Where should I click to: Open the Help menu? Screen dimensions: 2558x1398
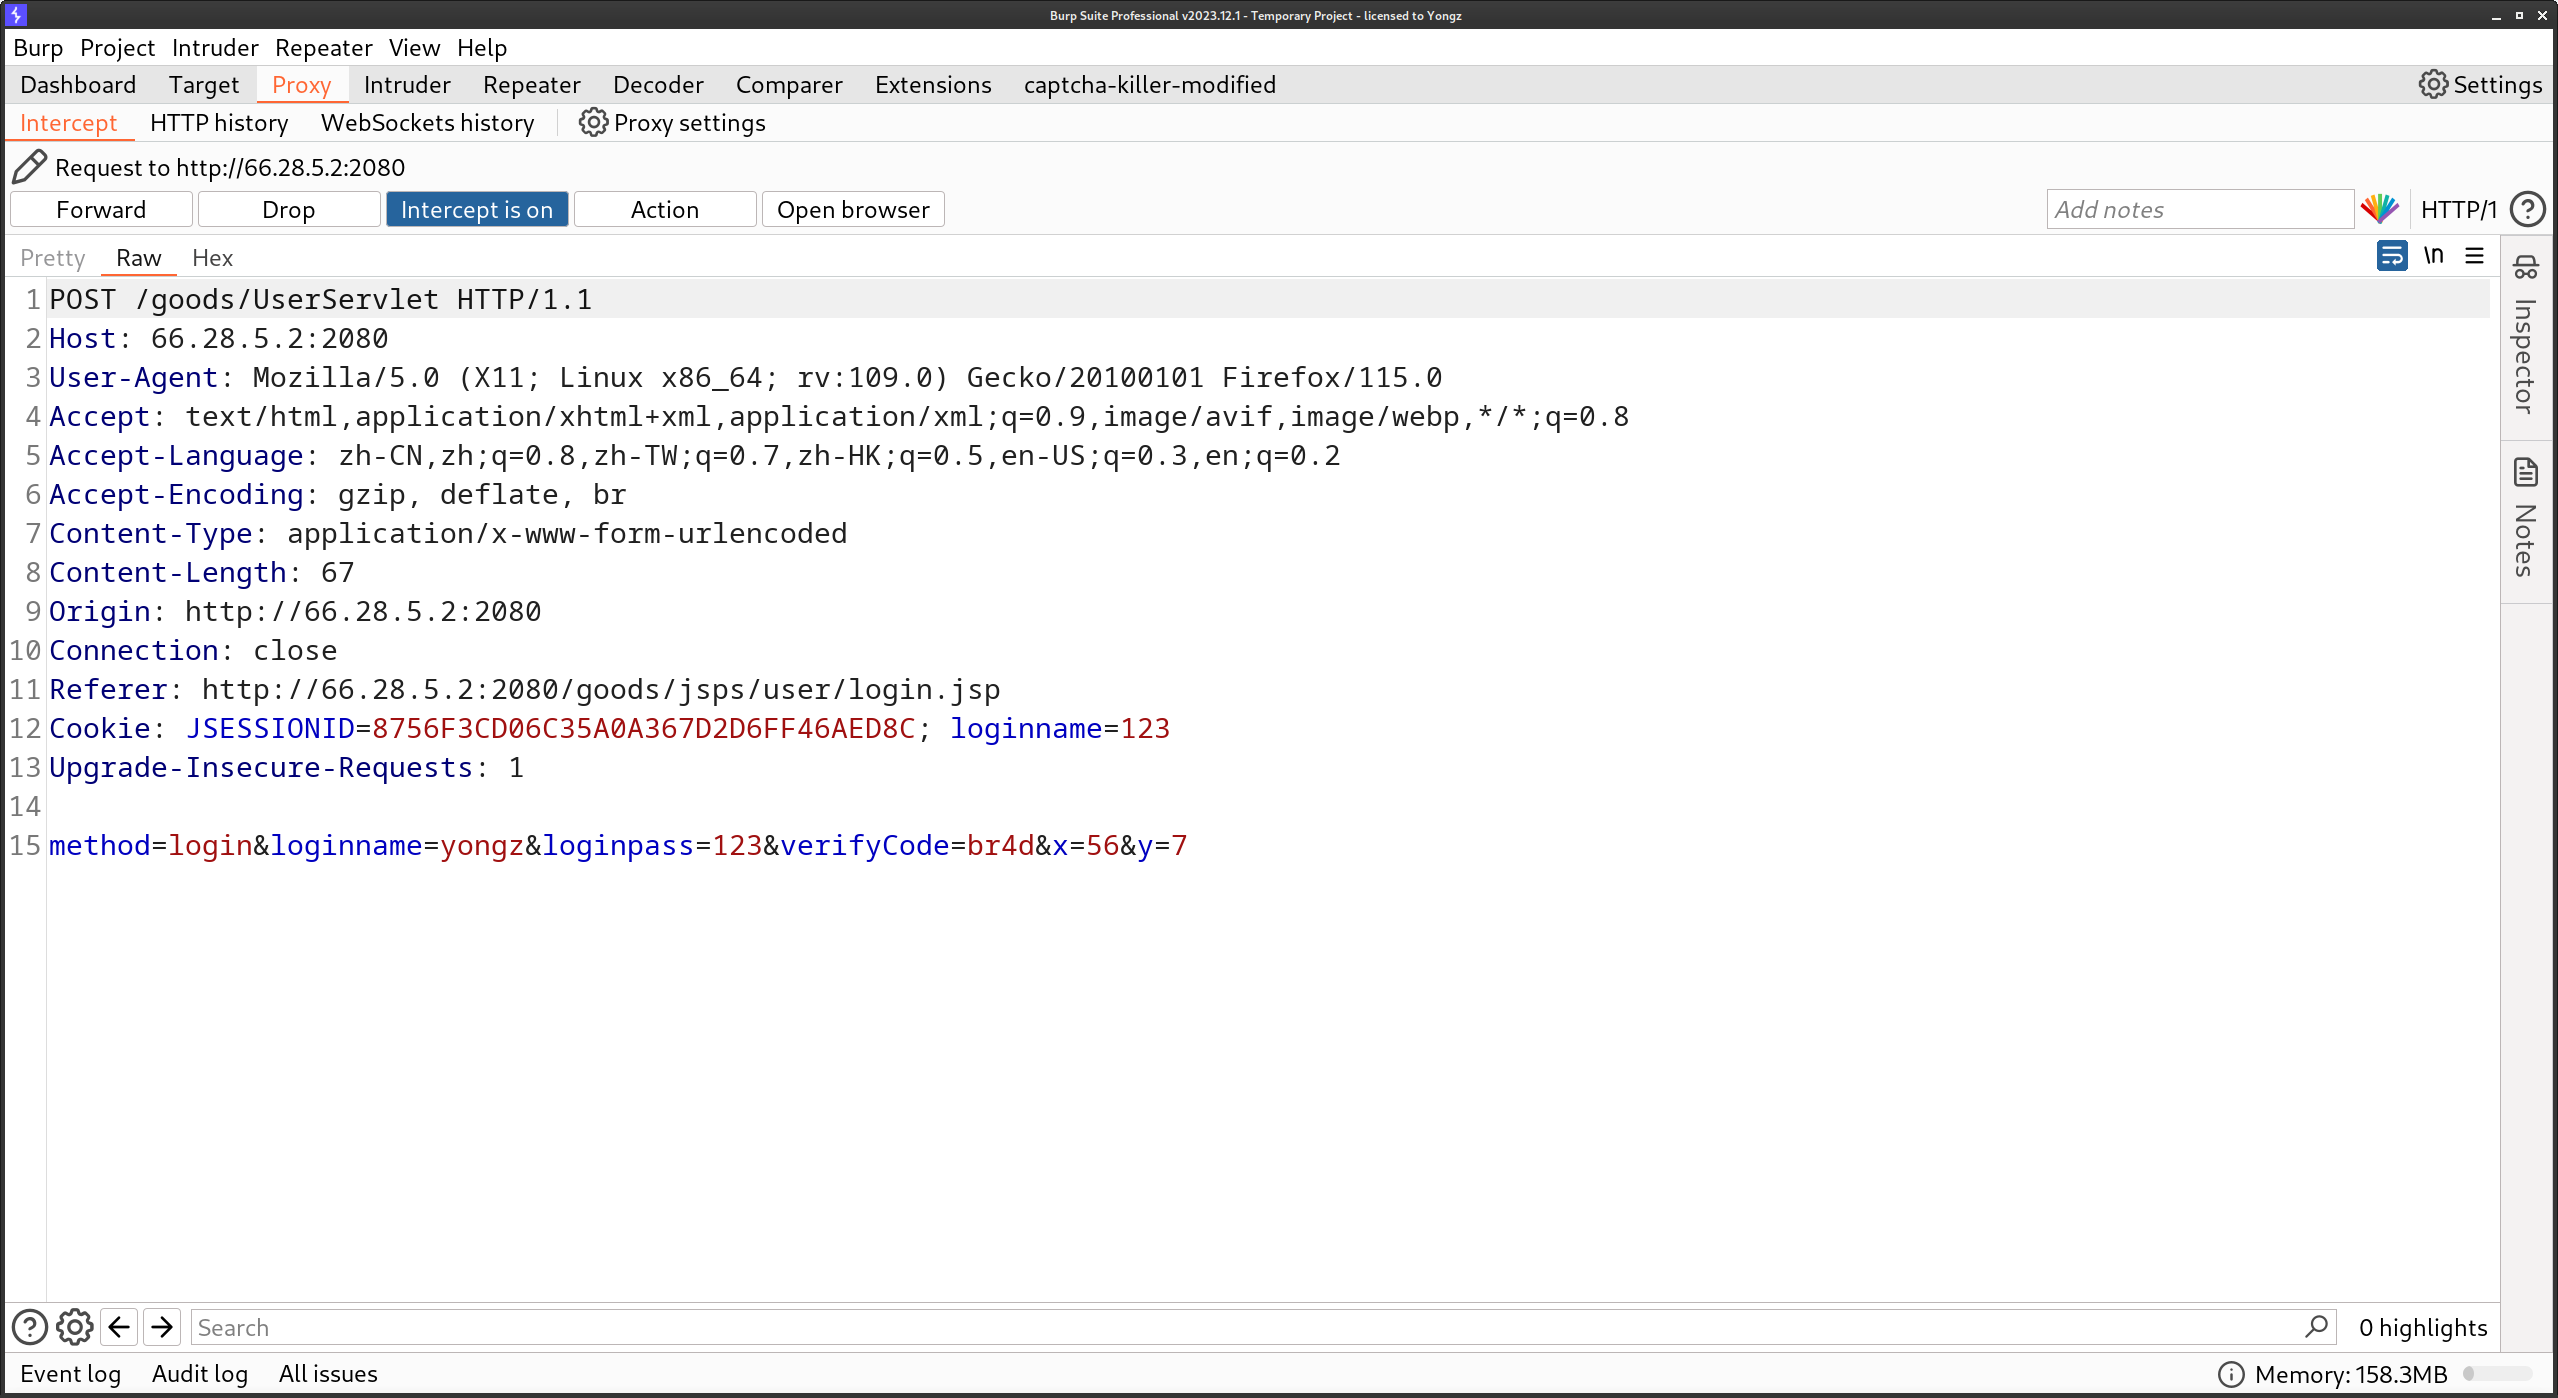click(x=482, y=48)
